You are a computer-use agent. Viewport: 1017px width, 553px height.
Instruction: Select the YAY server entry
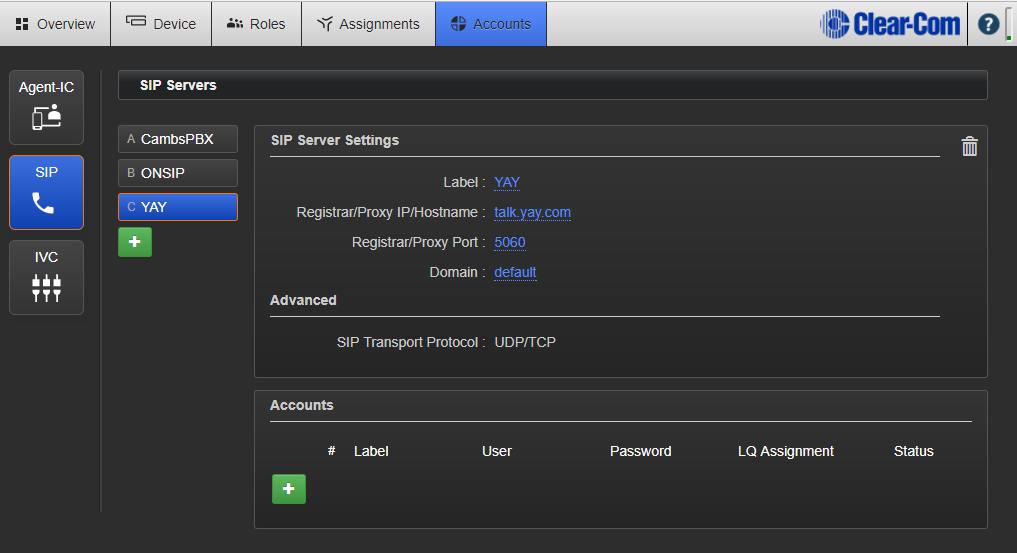[177, 207]
